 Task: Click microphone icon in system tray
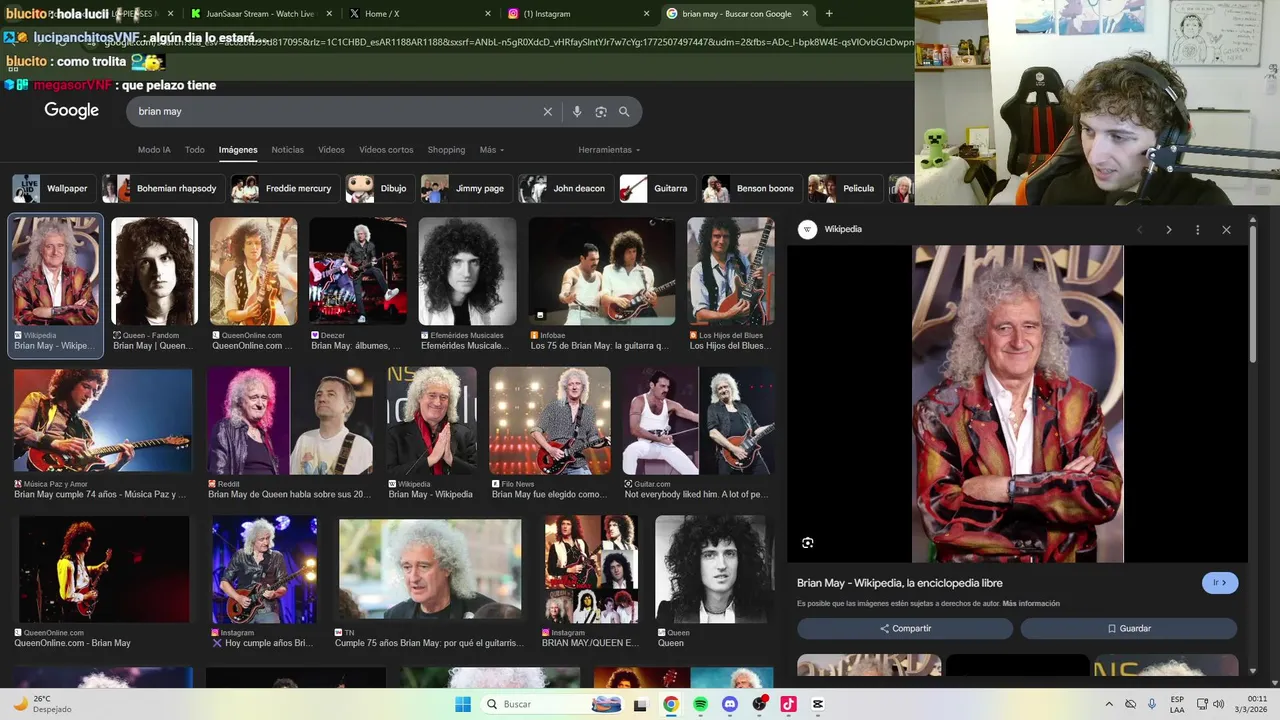(1152, 704)
